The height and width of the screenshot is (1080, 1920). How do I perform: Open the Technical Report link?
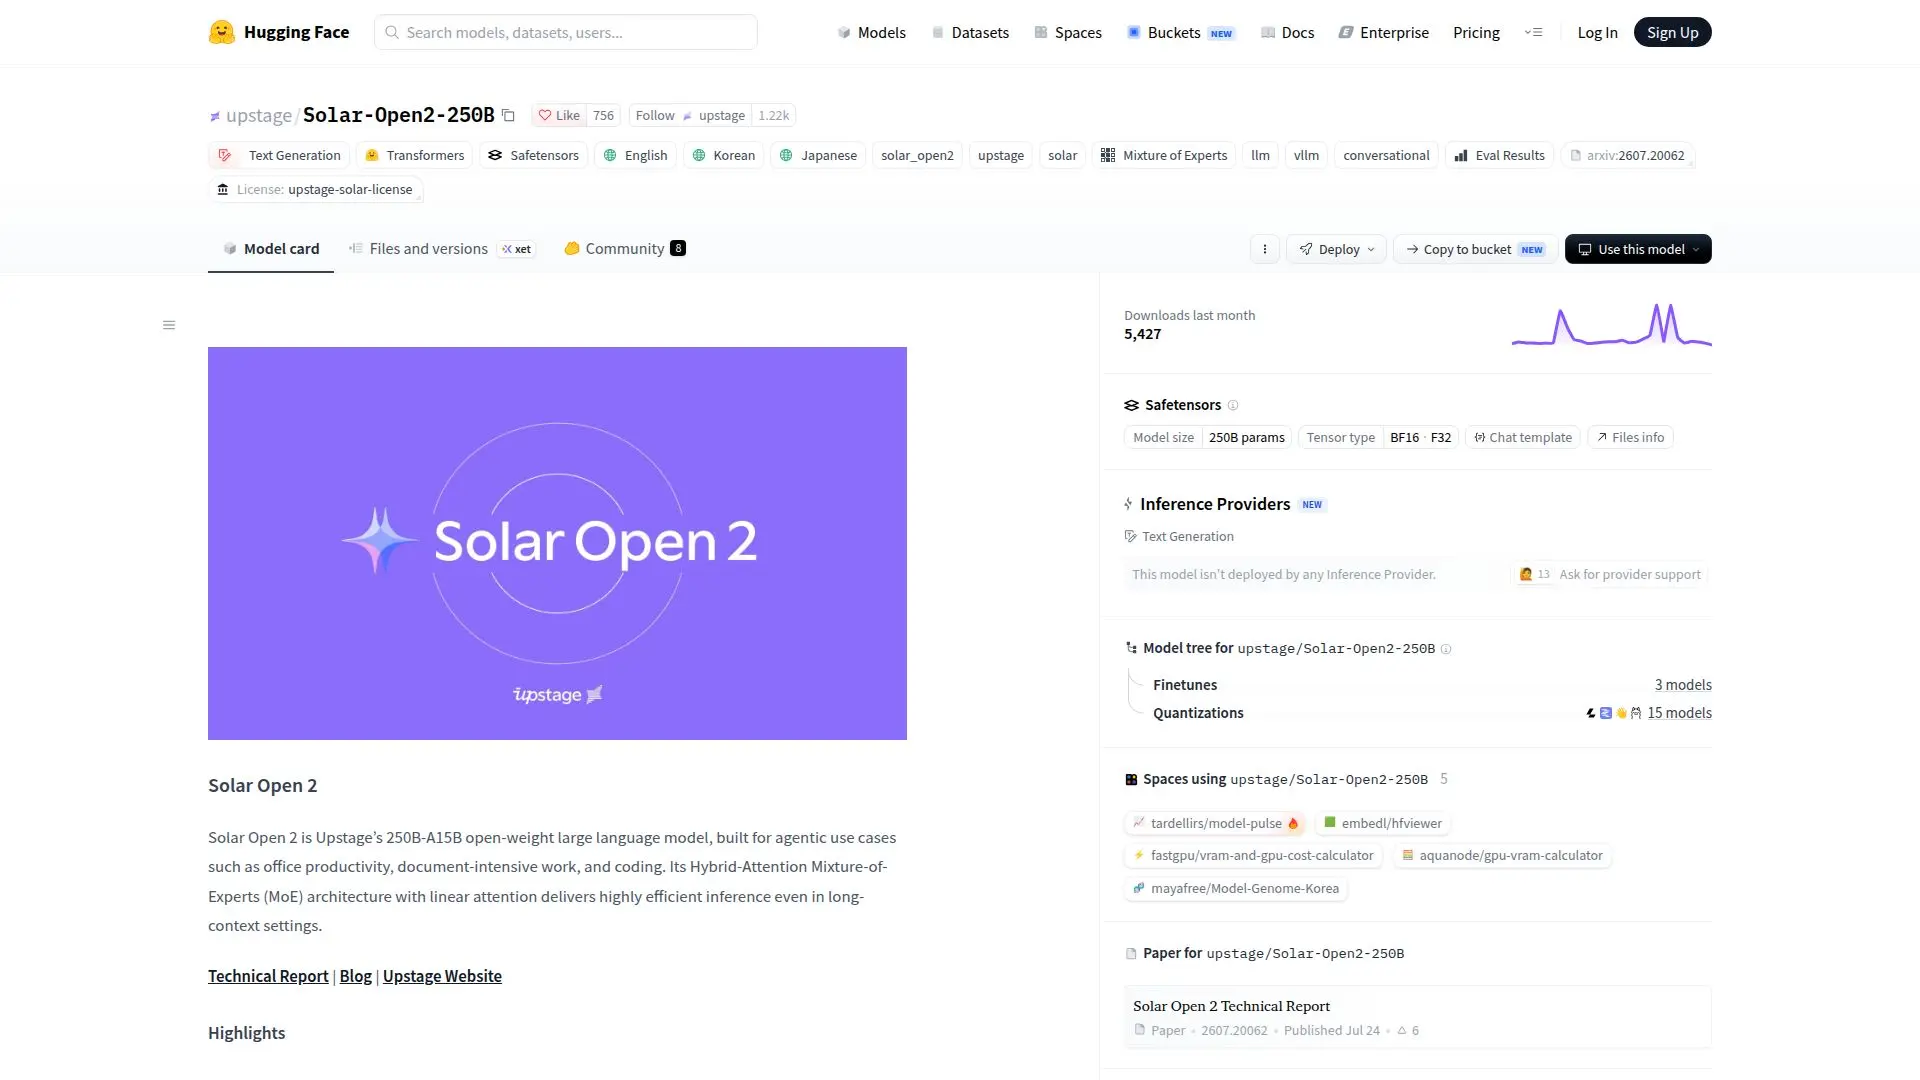[268, 976]
